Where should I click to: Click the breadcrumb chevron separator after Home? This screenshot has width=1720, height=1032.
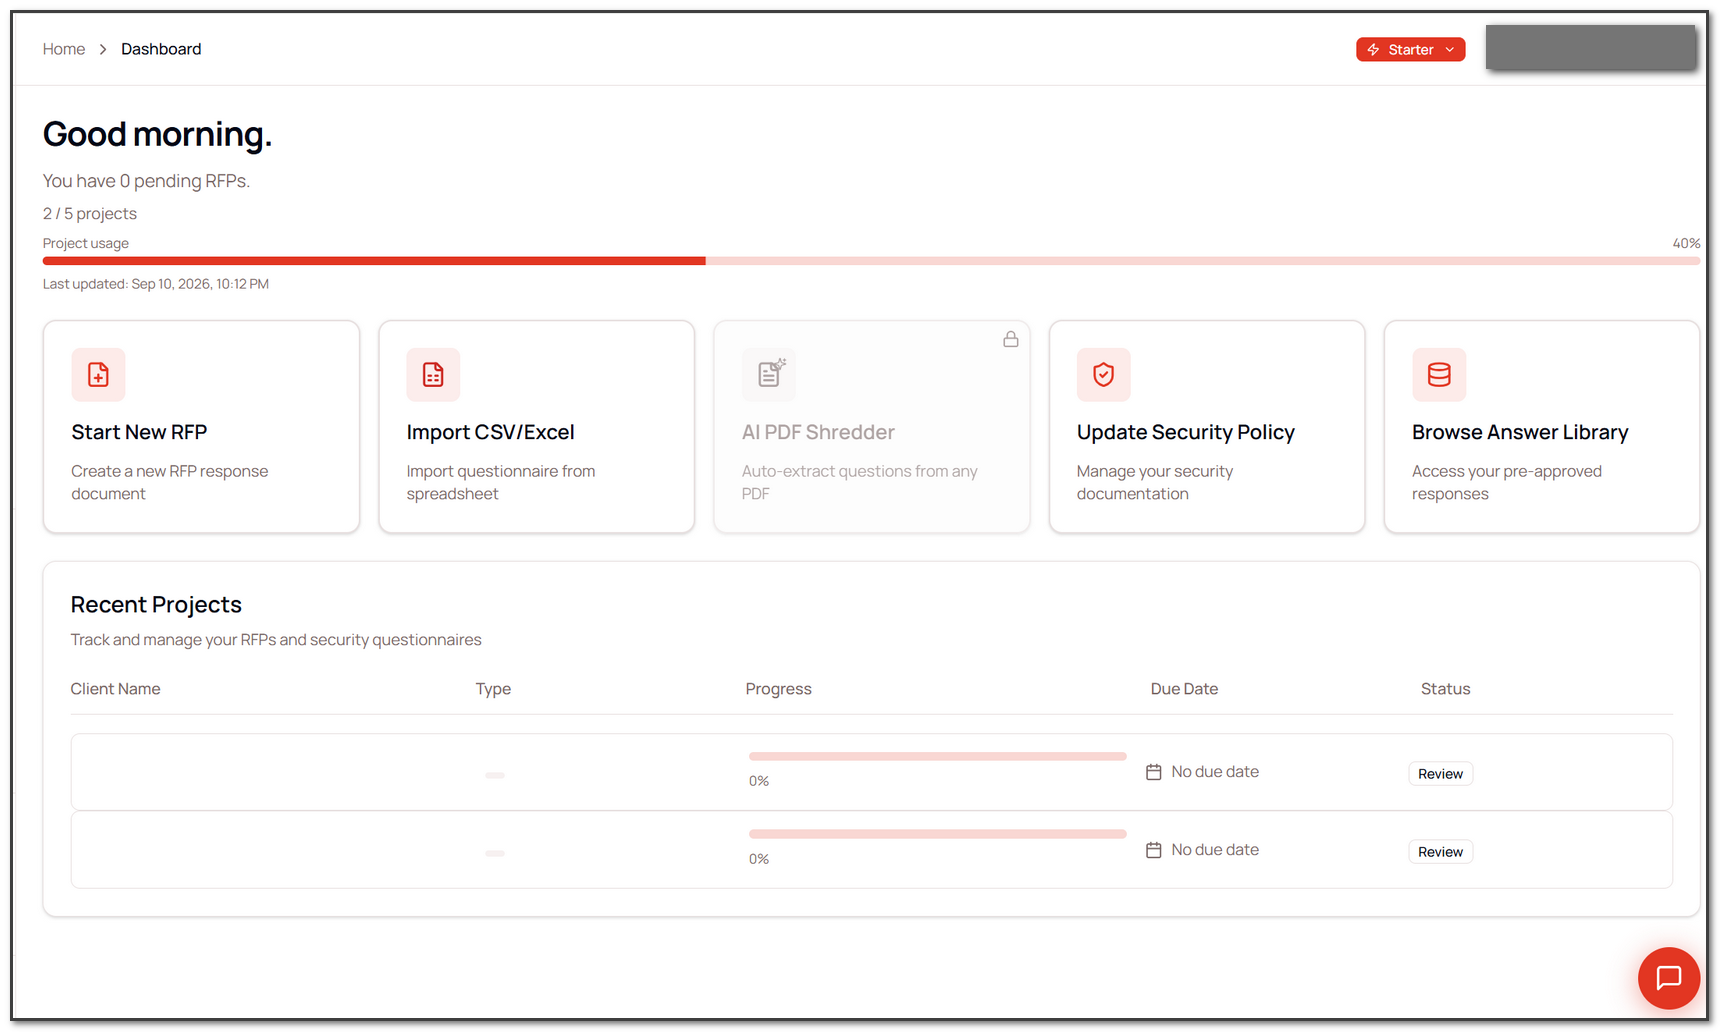click(x=103, y=49)
